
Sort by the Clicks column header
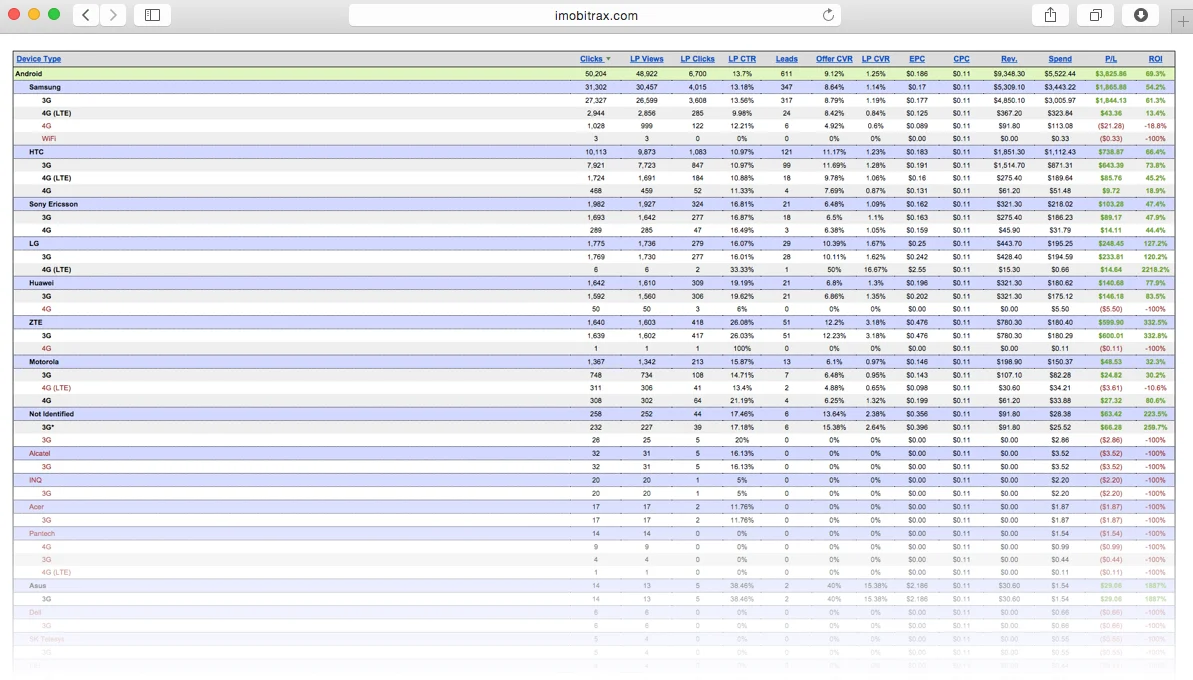point(594,59)
